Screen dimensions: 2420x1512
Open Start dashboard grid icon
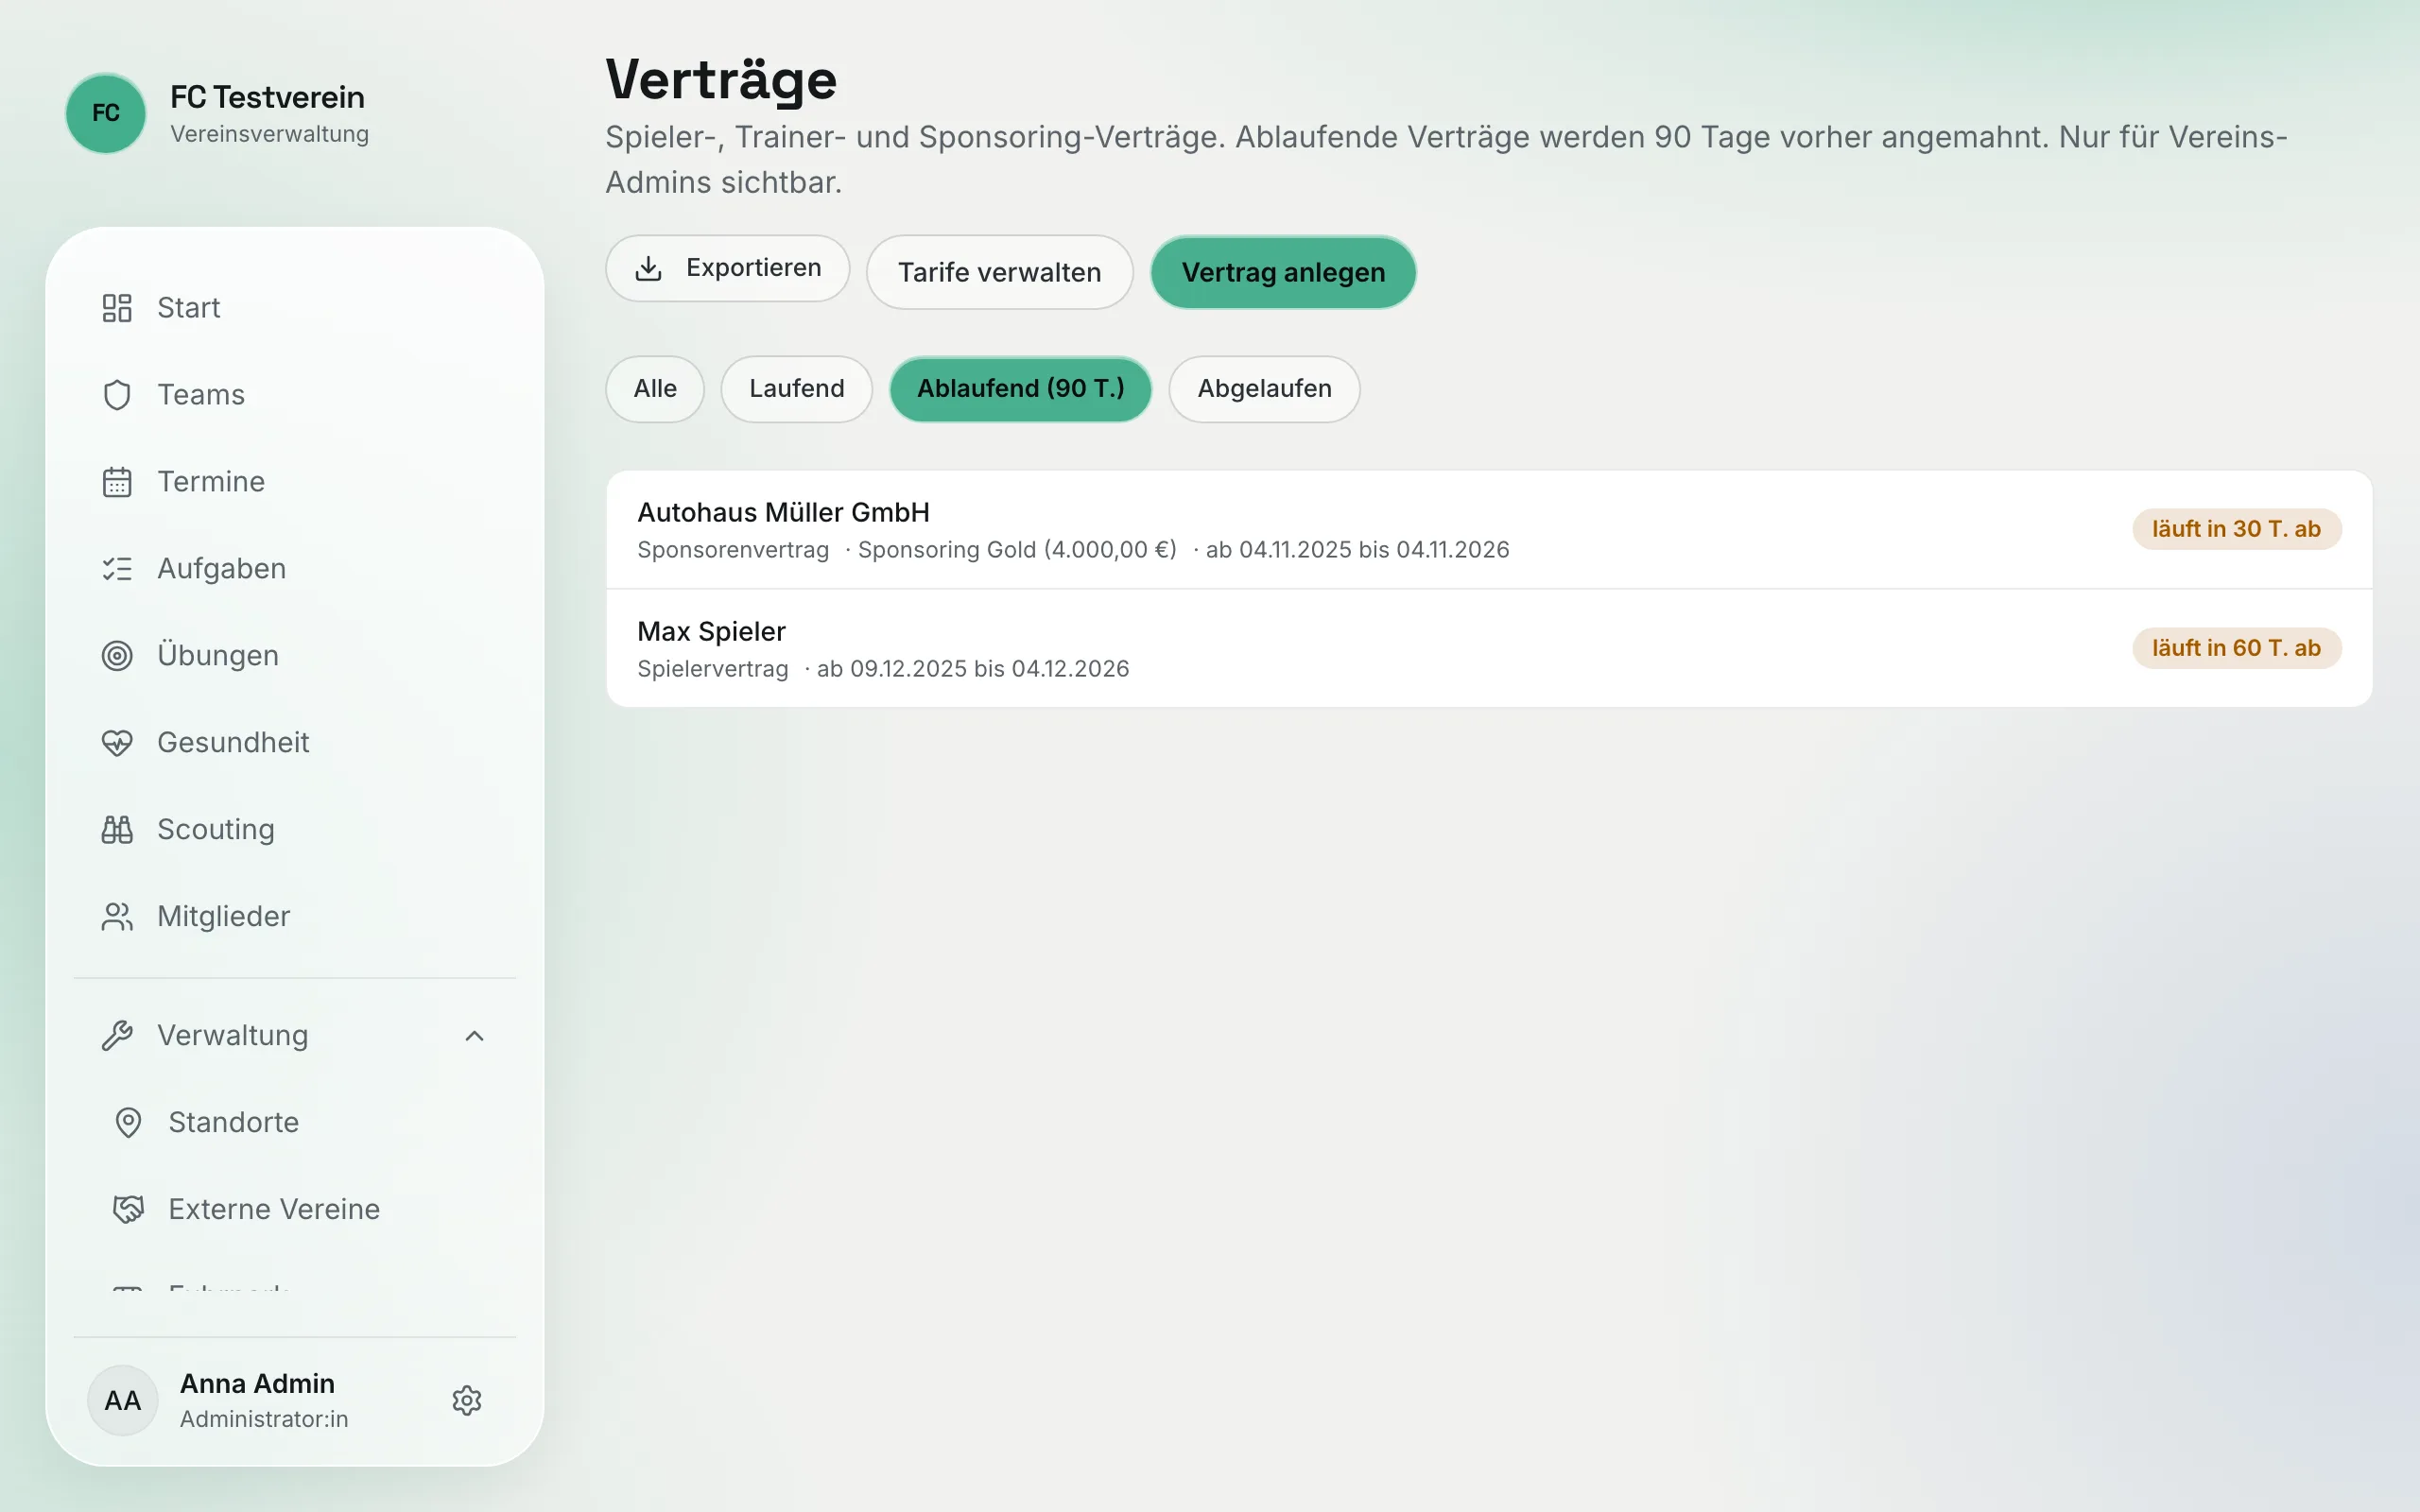click(x=117, y=308)
